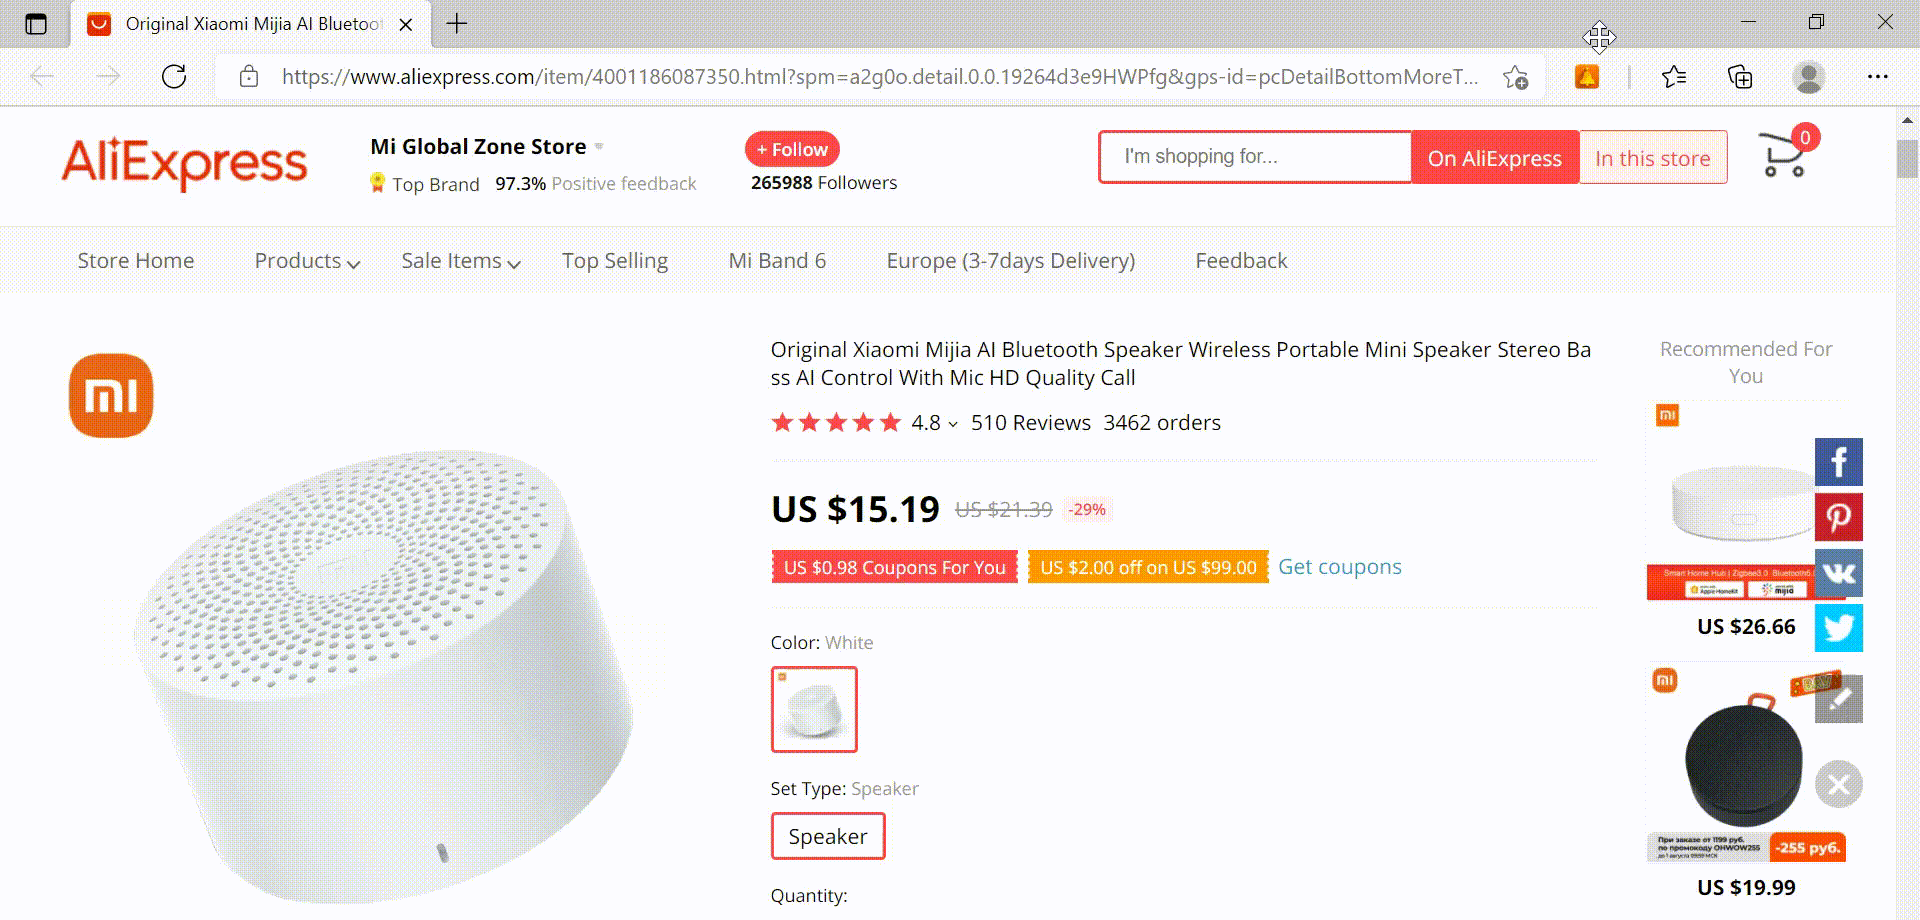
Task: Click the Top Brand medal icon
Action: [x=377, y=183]
